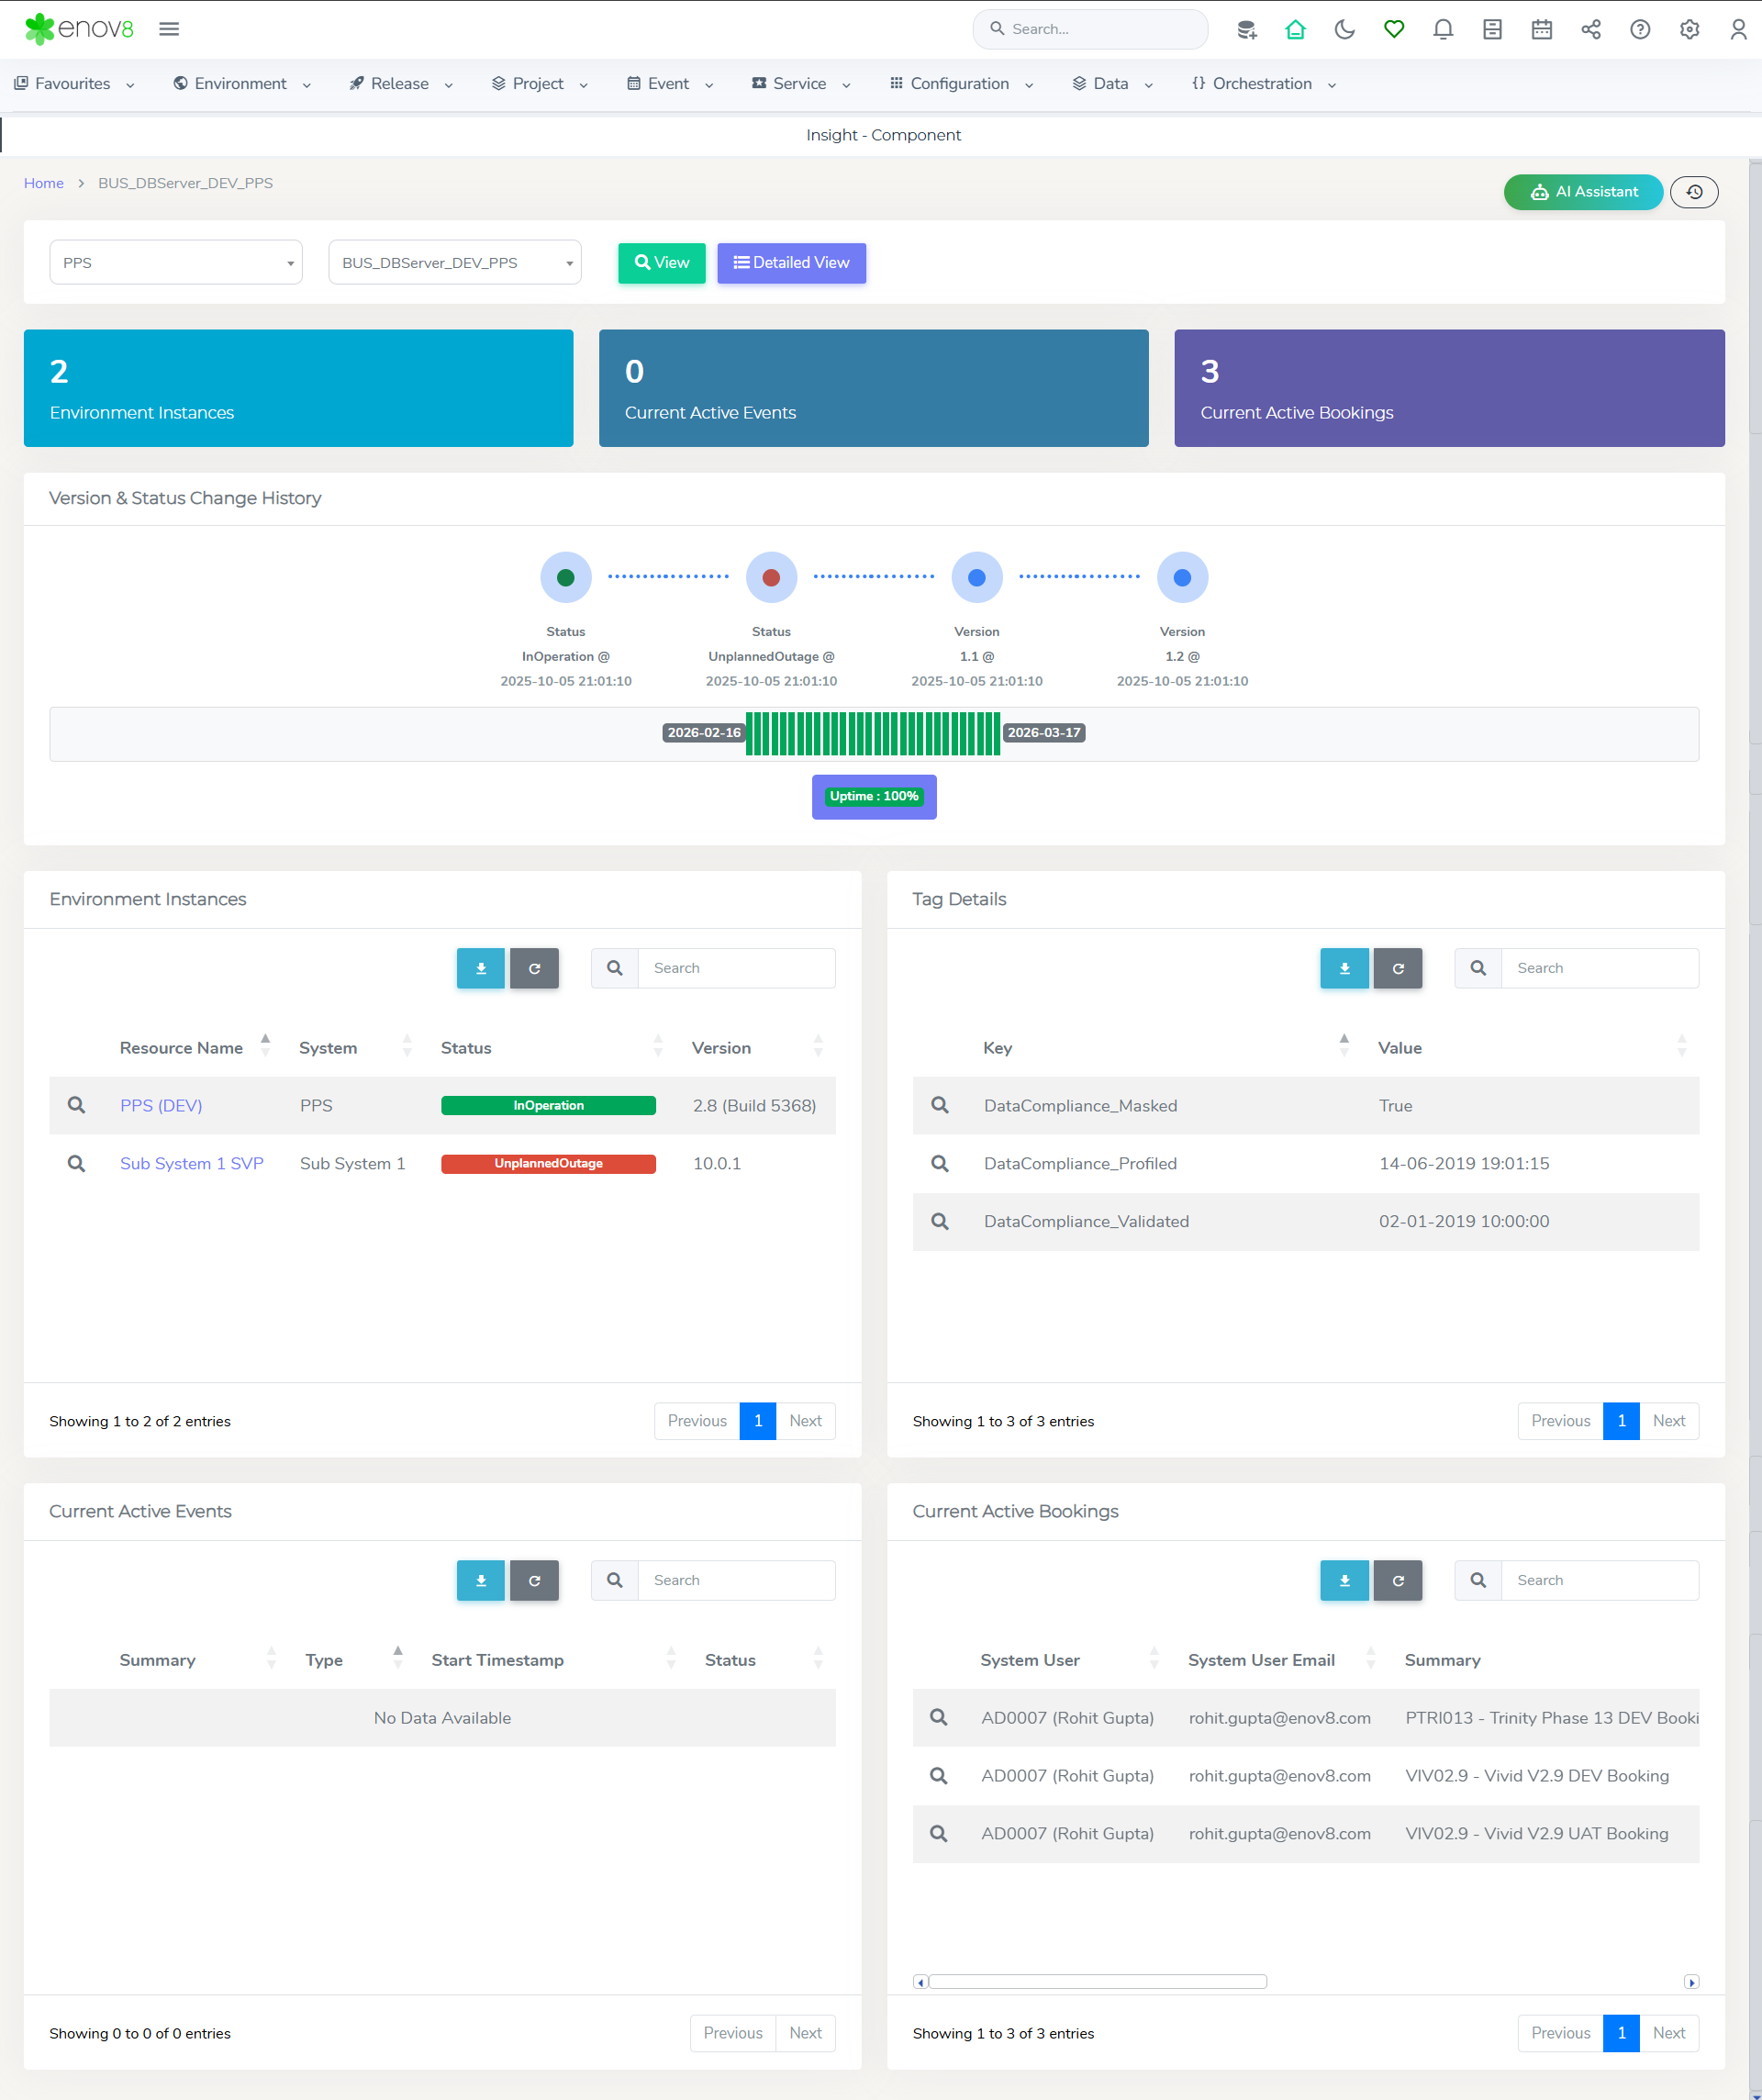This screenshot has width=1762, height=2100.
Task: Inspect PPS (DEV) row magnifier icon
Action: click(x=76, y=1105)
